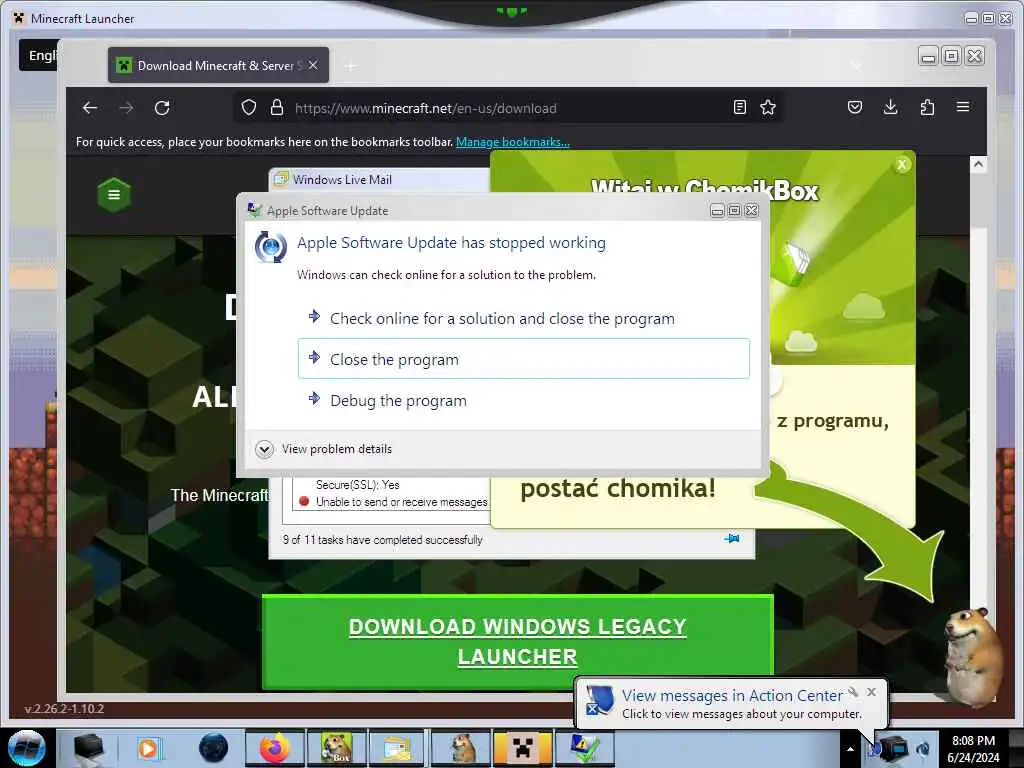Open the volume tray icon
This screenshot has width=1024, height=768.
click(x=923, y=748)
